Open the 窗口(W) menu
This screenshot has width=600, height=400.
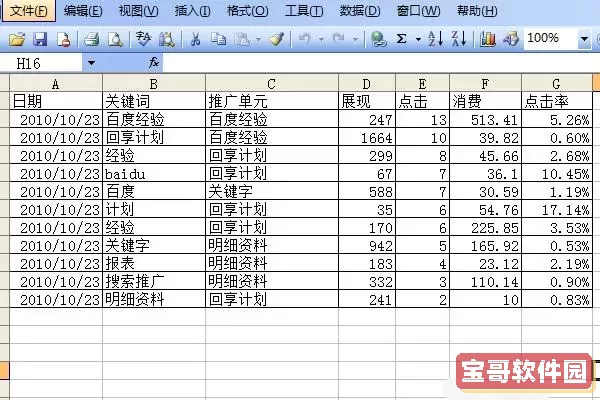click(x=418, y=11)
